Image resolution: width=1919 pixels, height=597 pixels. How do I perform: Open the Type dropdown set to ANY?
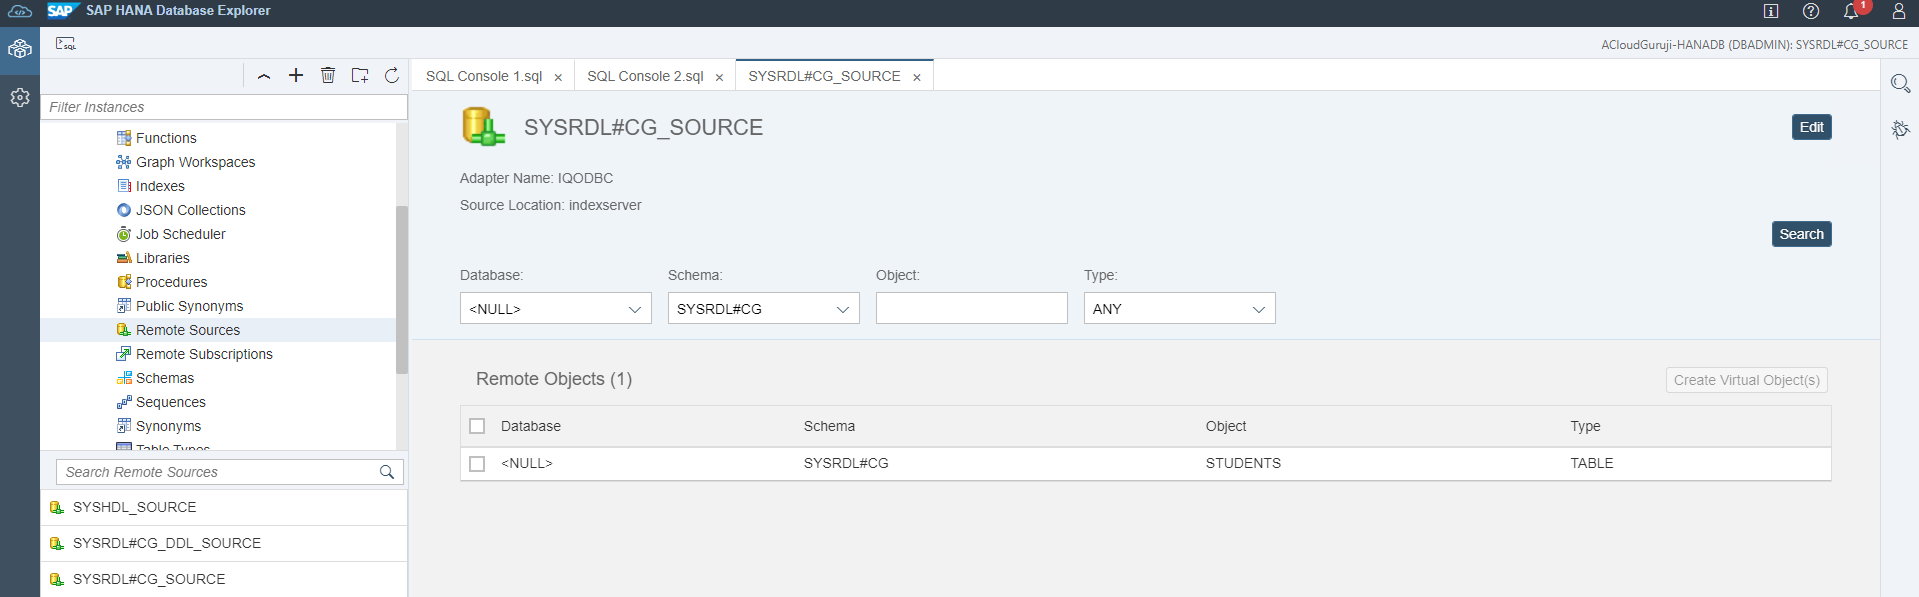click(1179, 309)
